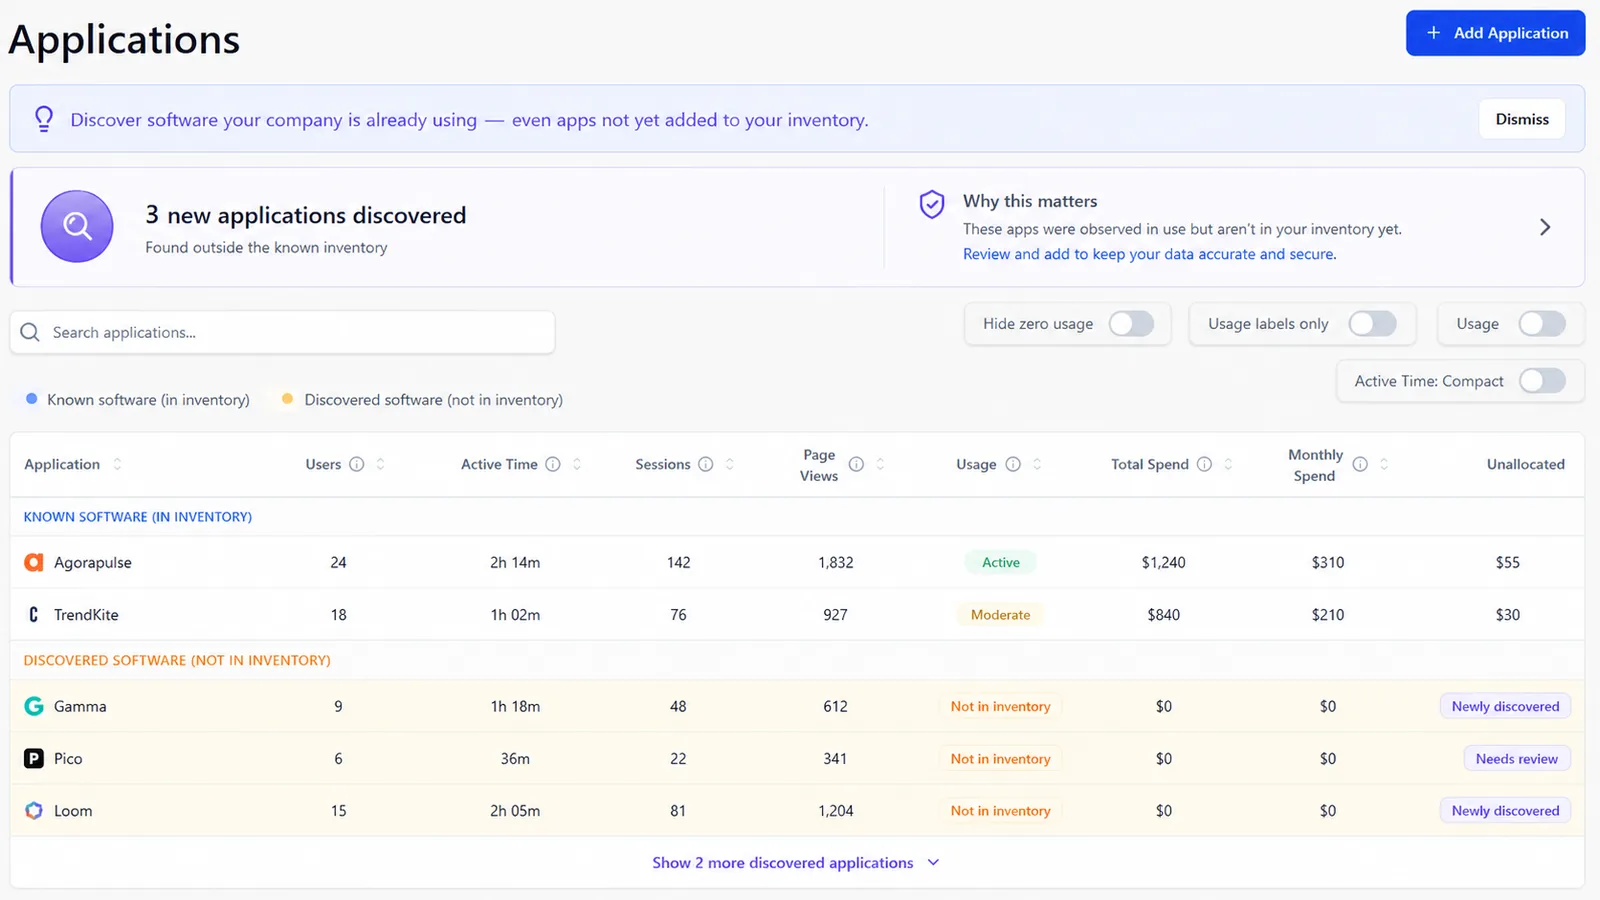Click the Add Application button

[1495, 33]
